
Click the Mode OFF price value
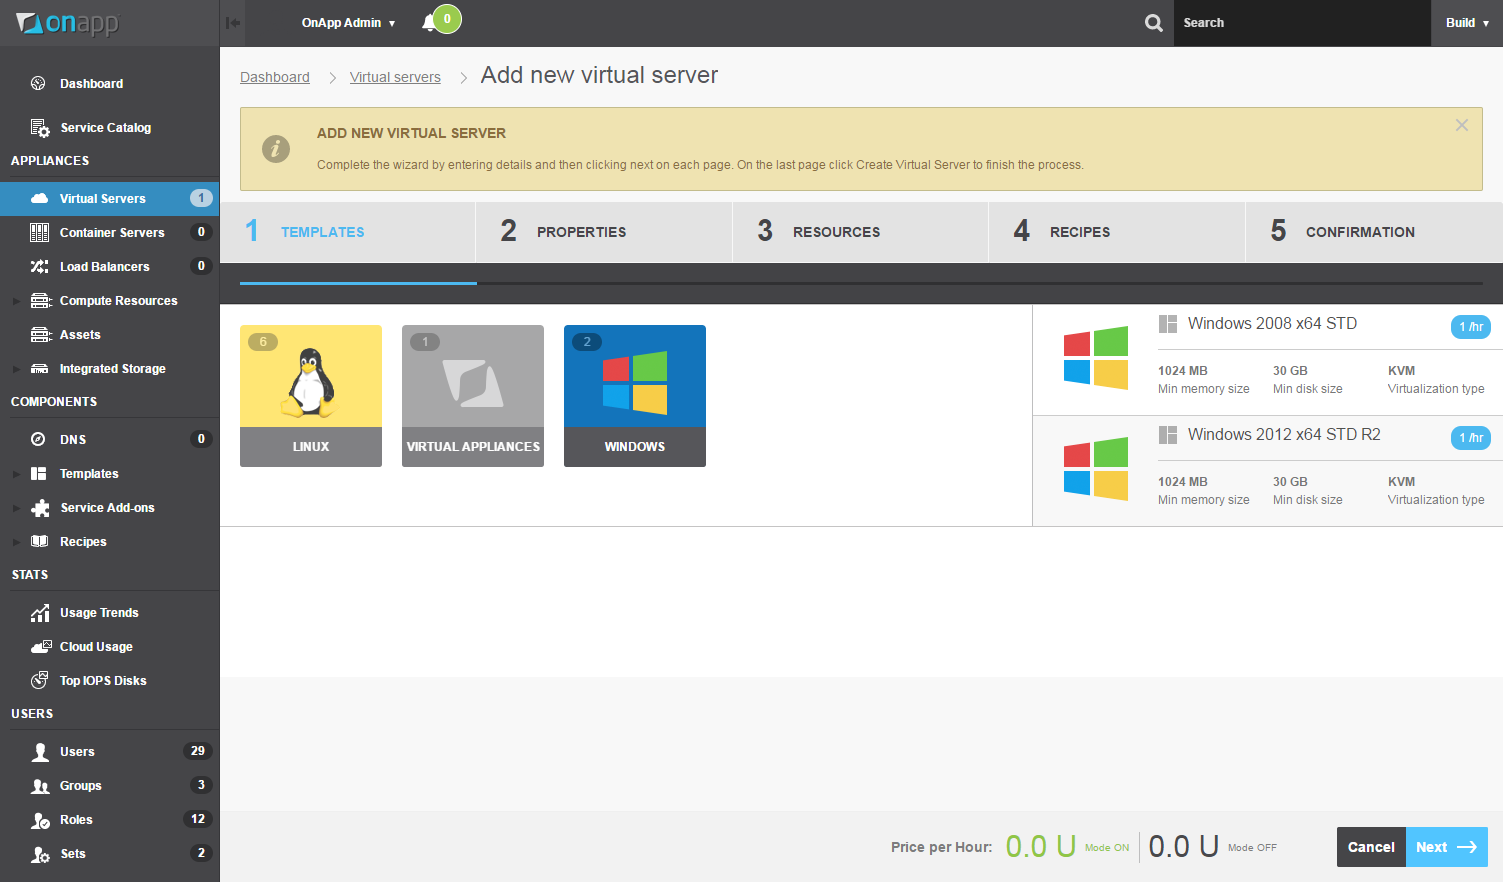(x=1183, y=847)
